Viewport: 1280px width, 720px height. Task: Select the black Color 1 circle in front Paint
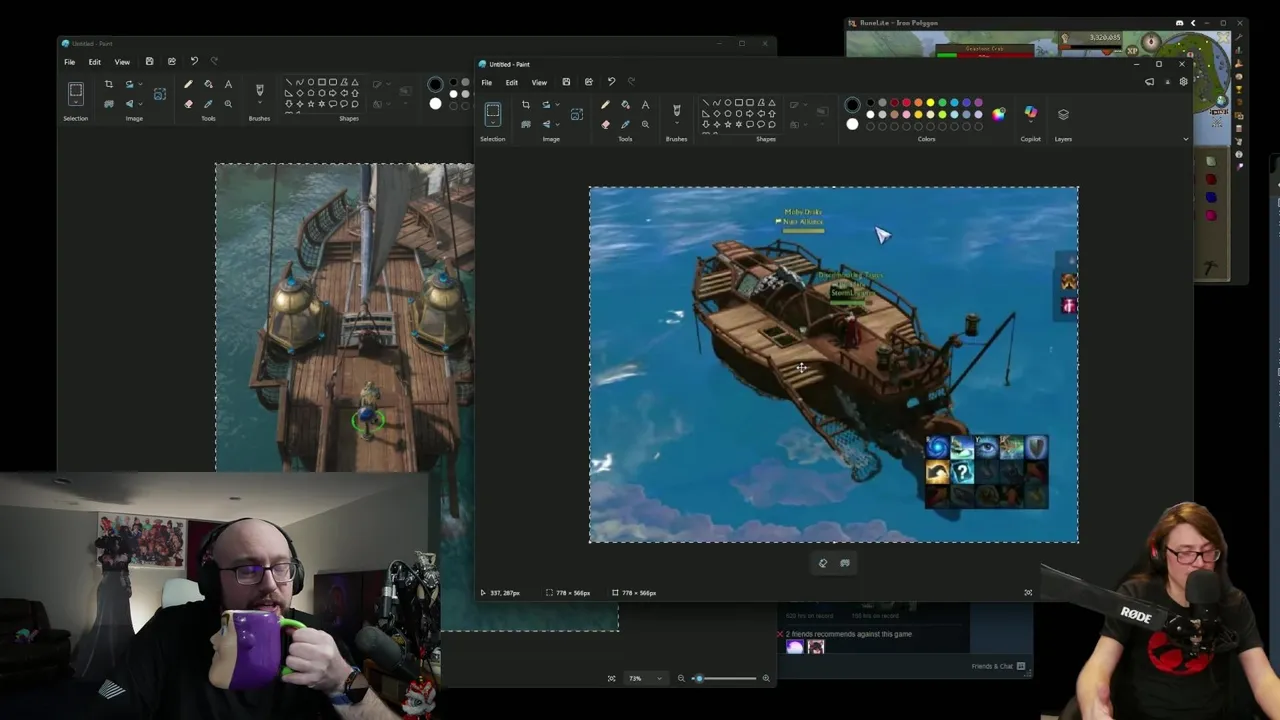[x=852, y=104]
